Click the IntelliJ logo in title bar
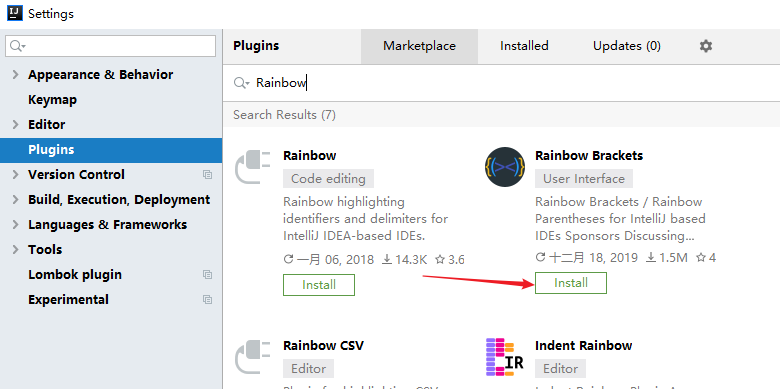This screenshot has height=389, width=780. tap(15, 12)
